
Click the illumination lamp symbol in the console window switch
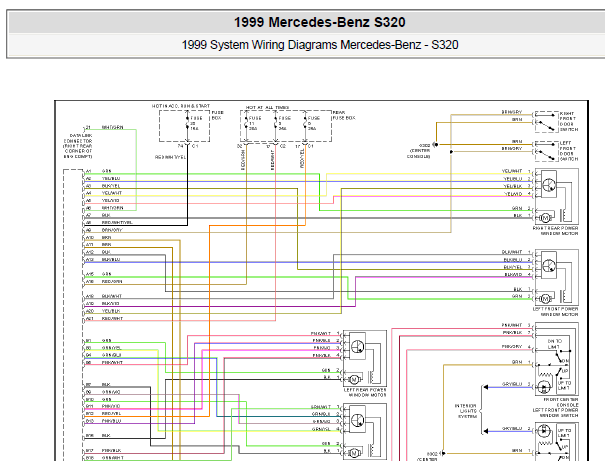[544, 387]
